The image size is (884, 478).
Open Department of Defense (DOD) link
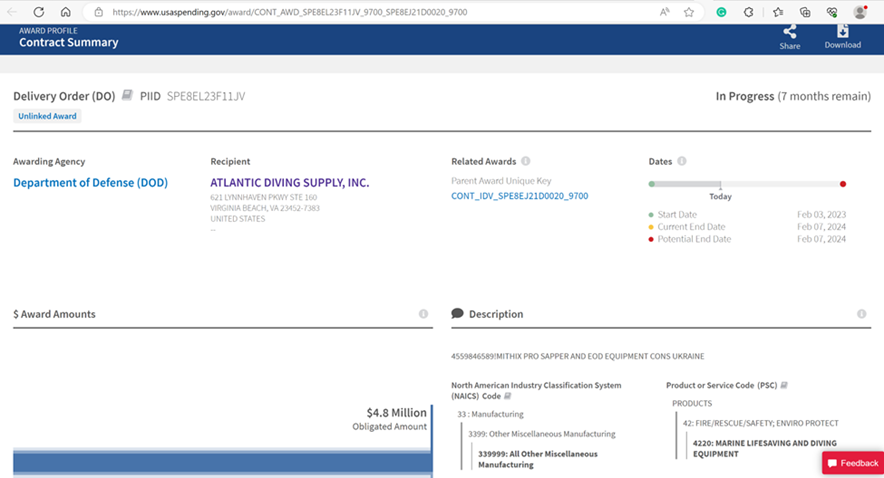tap(91, 183)
